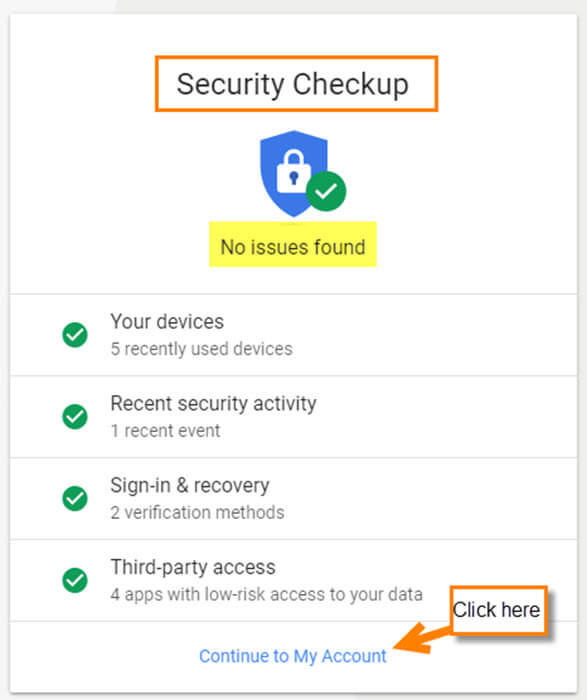Screen dimensions: 587x700
Task: Click the green checkmark badge on shield
Action: coord(326,191)
